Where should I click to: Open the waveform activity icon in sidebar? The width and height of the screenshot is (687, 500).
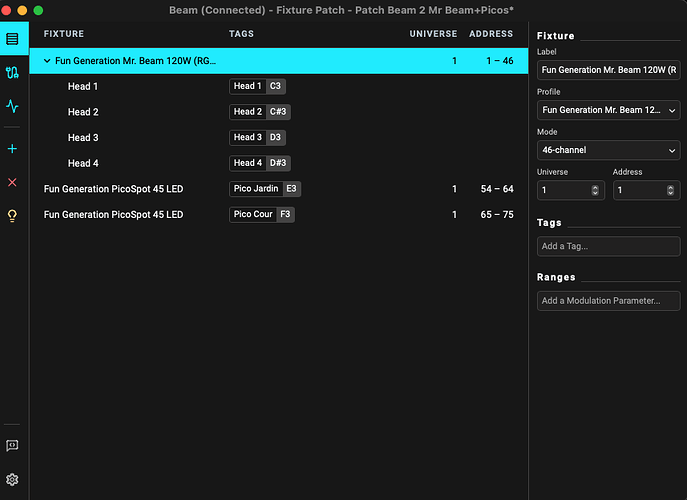point(12,106)
